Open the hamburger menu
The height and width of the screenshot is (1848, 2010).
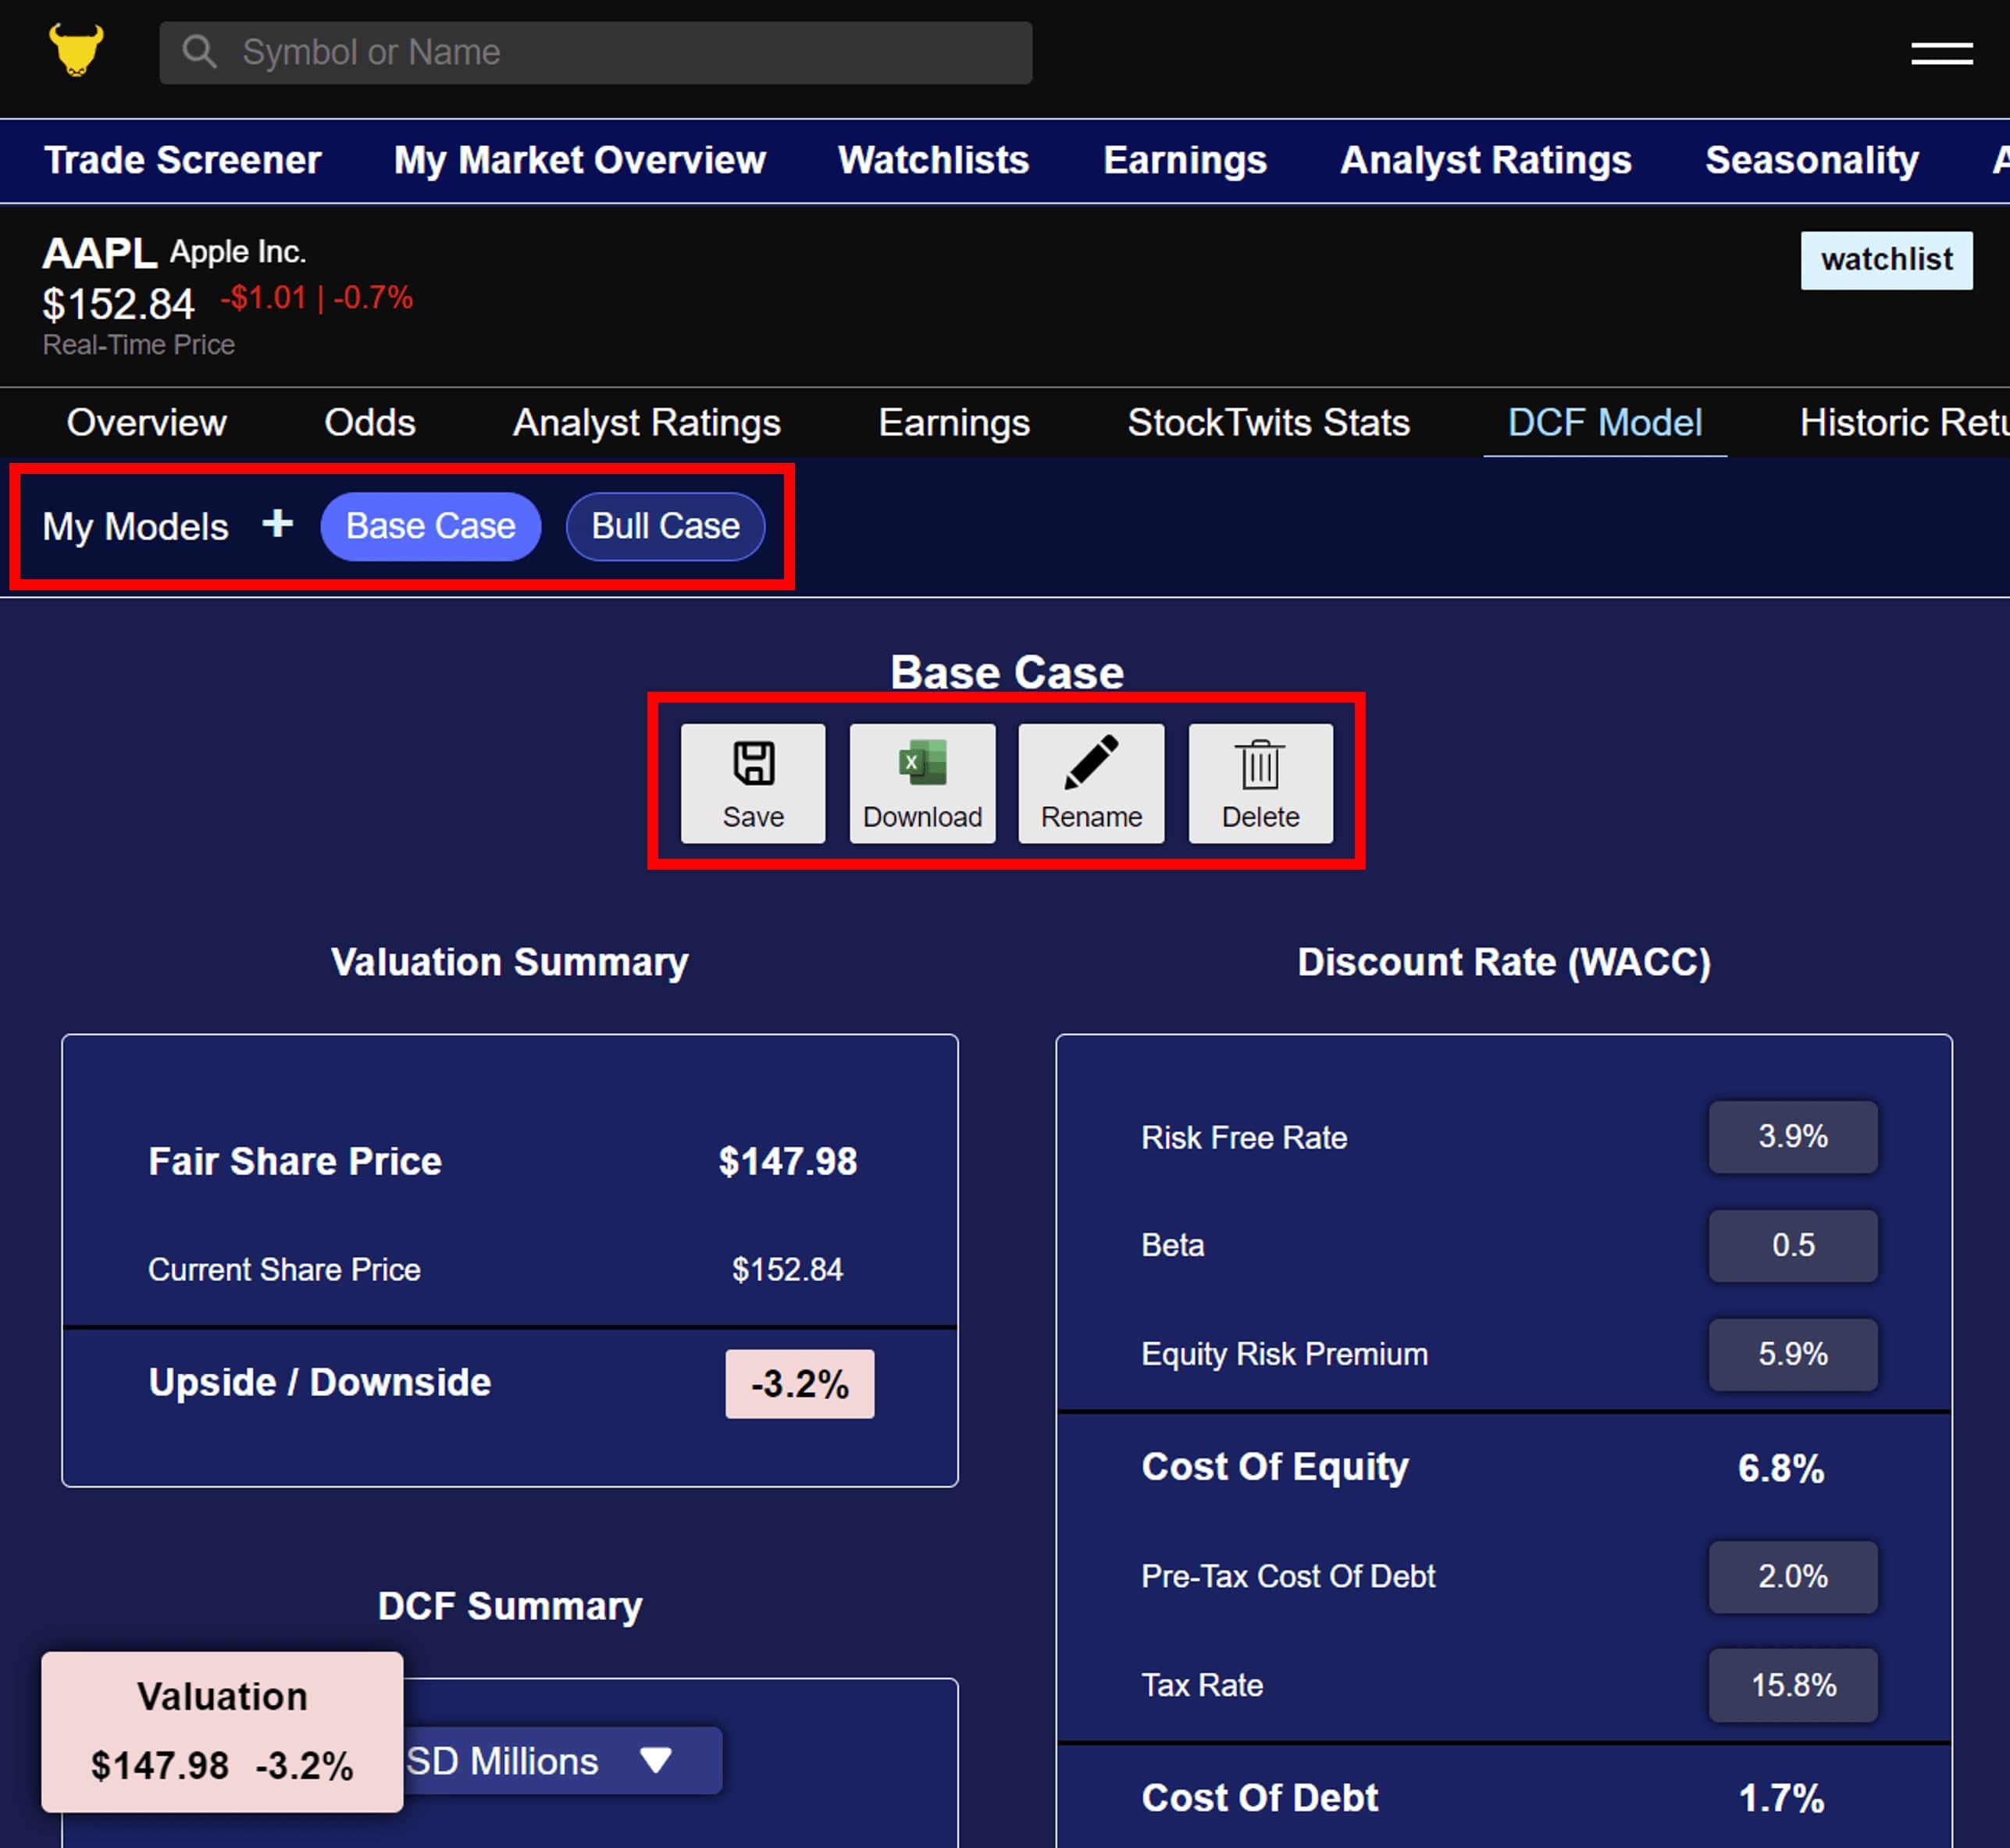(x=1941, y=53)
